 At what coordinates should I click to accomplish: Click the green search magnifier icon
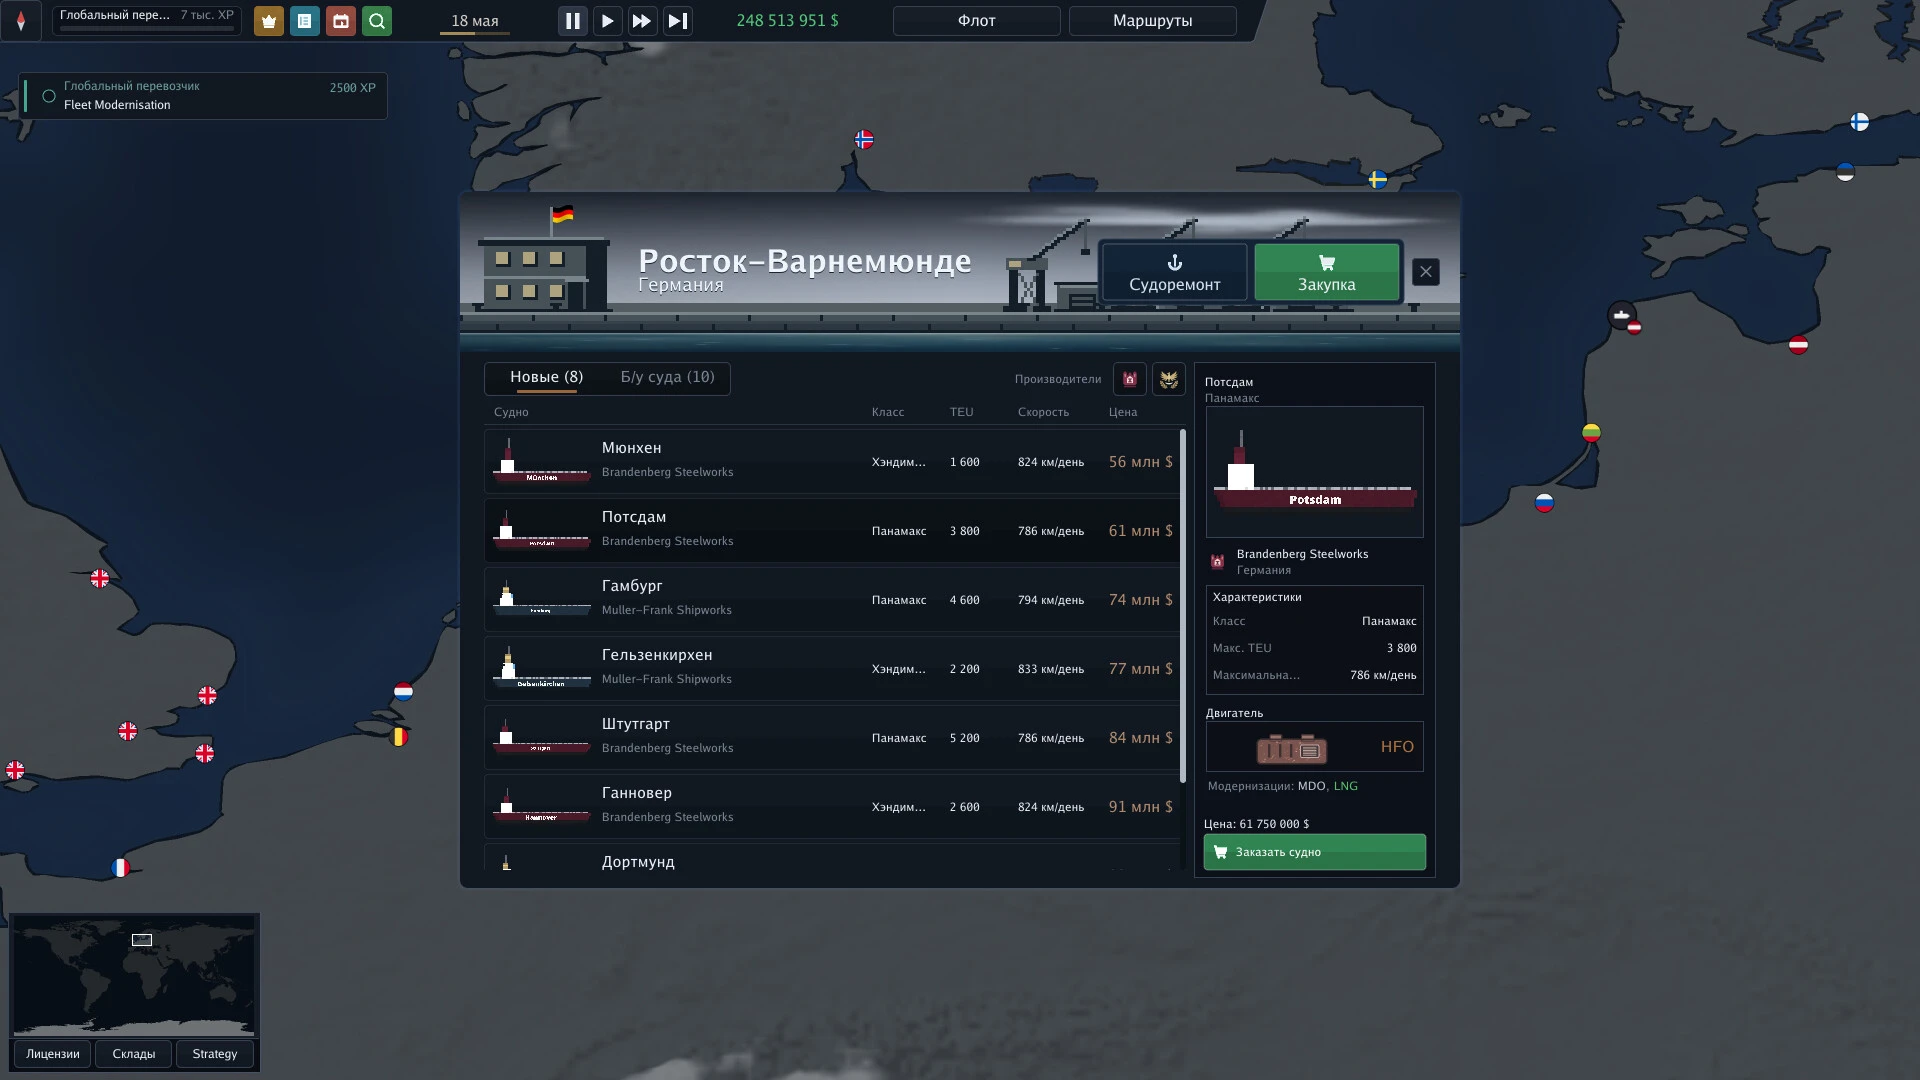click(x=377, y=21)
